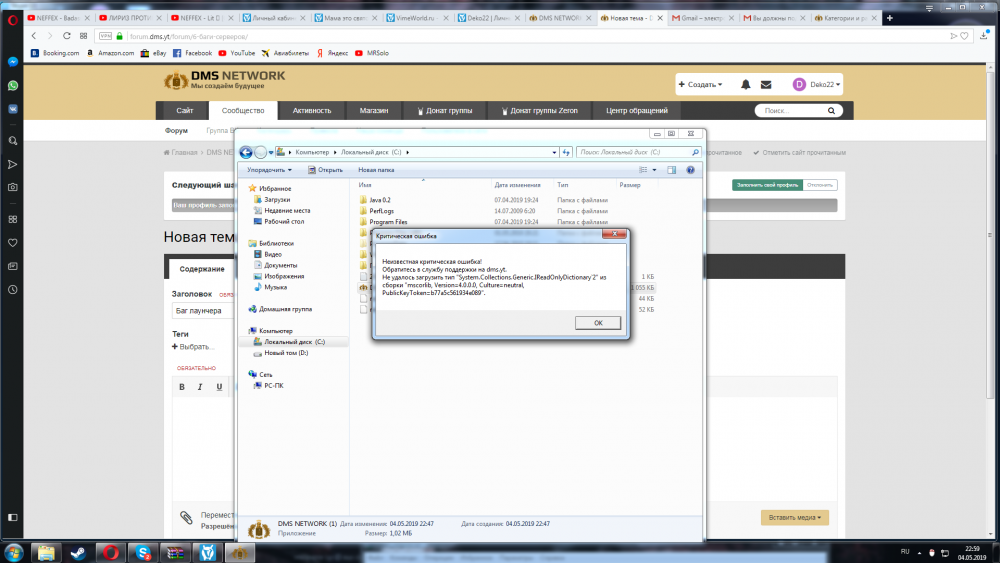Open WhatsApp in the Opera sidebar

(x=13, y=84)
